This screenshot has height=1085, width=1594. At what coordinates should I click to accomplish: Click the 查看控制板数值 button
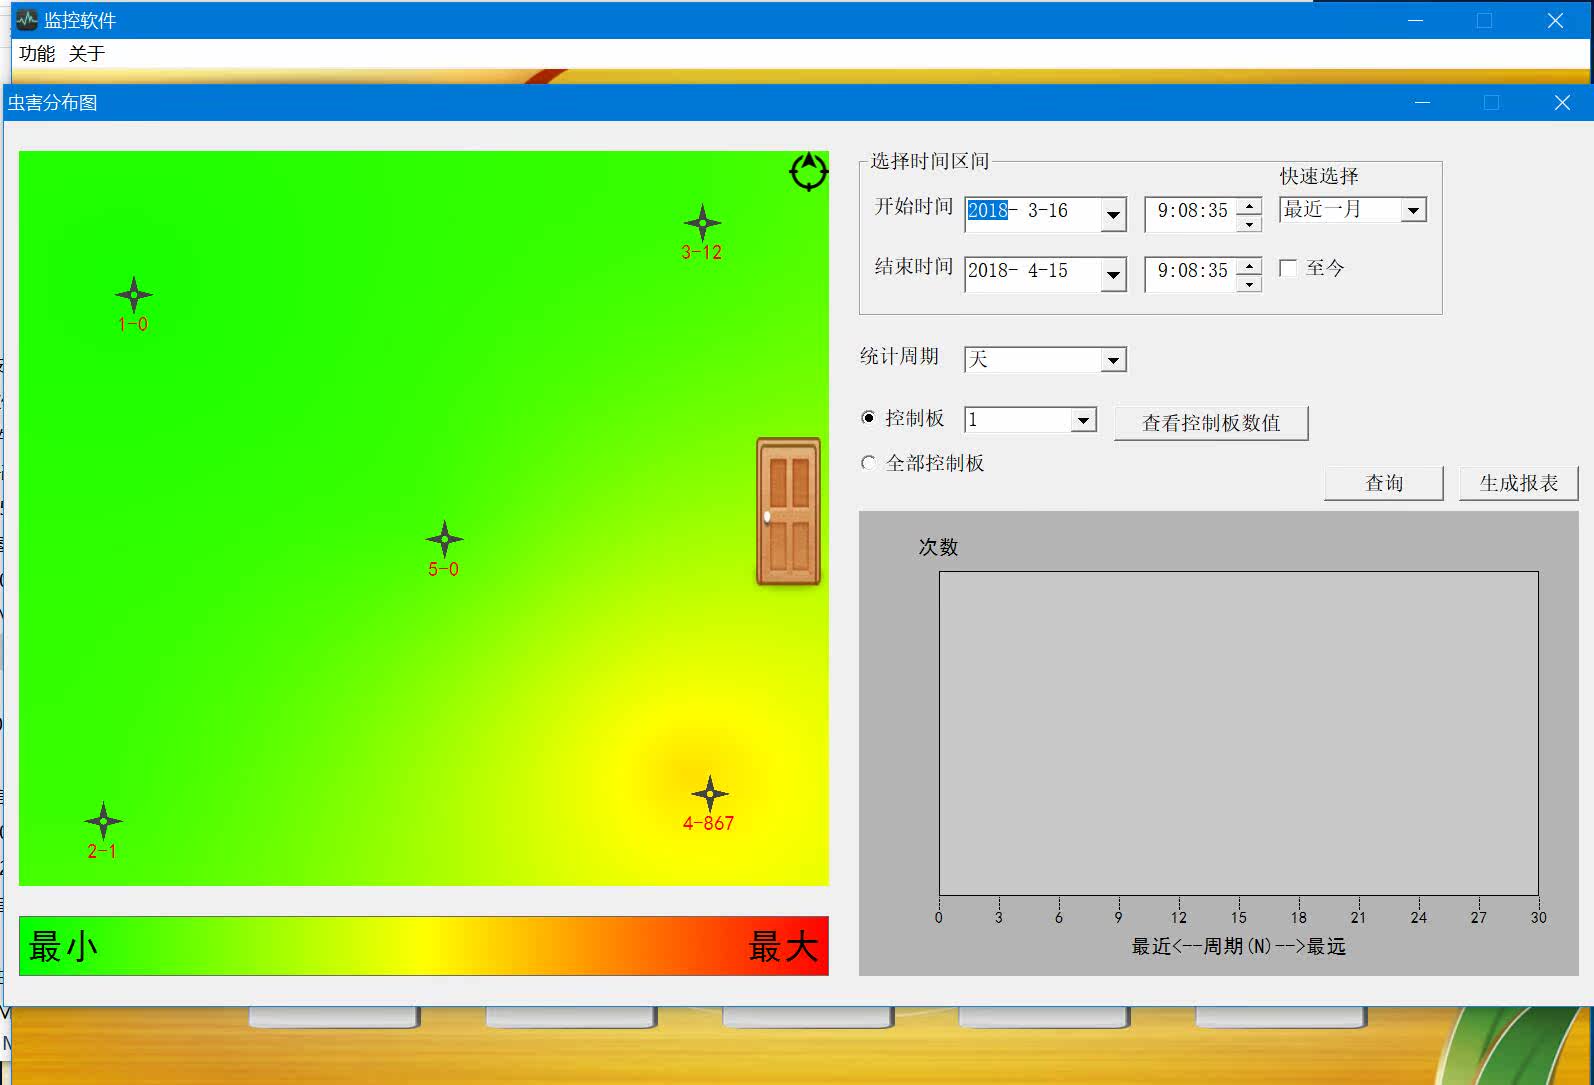1211,423
